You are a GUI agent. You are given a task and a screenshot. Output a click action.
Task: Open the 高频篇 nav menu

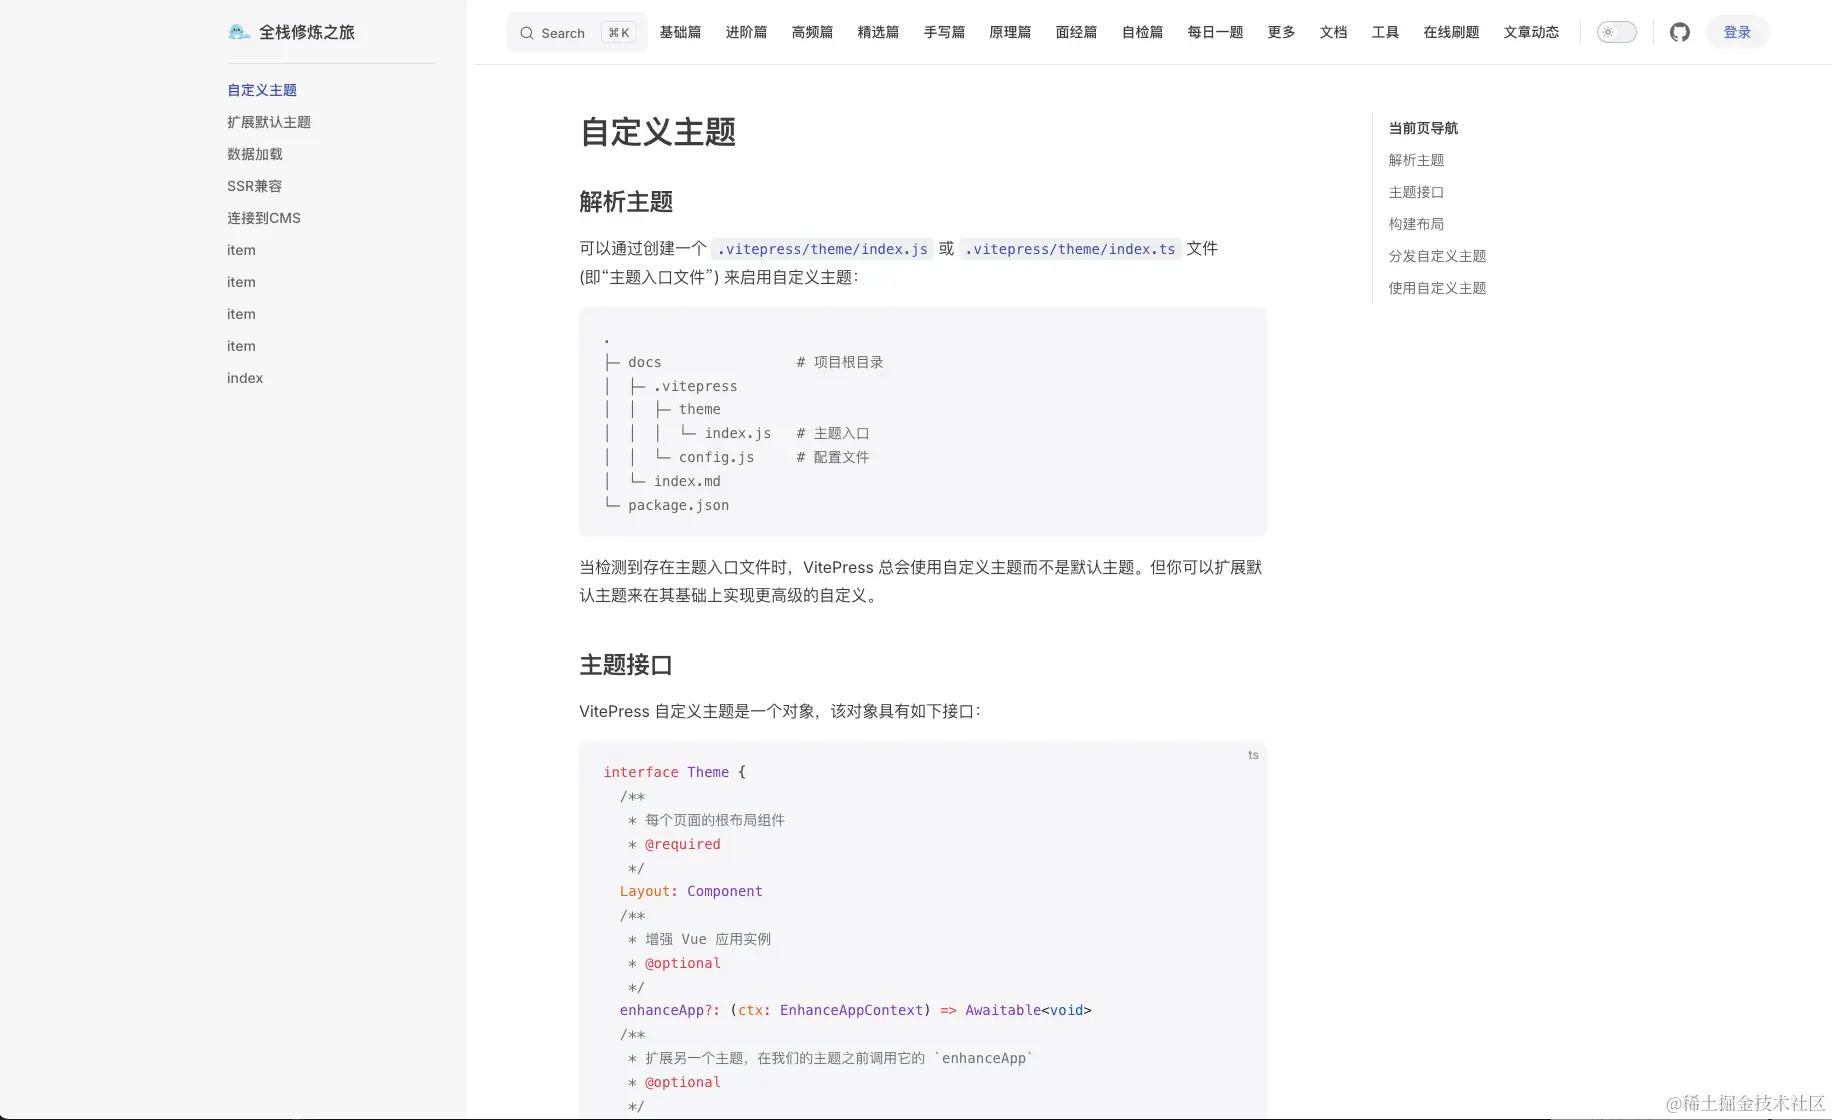(812, 32)
